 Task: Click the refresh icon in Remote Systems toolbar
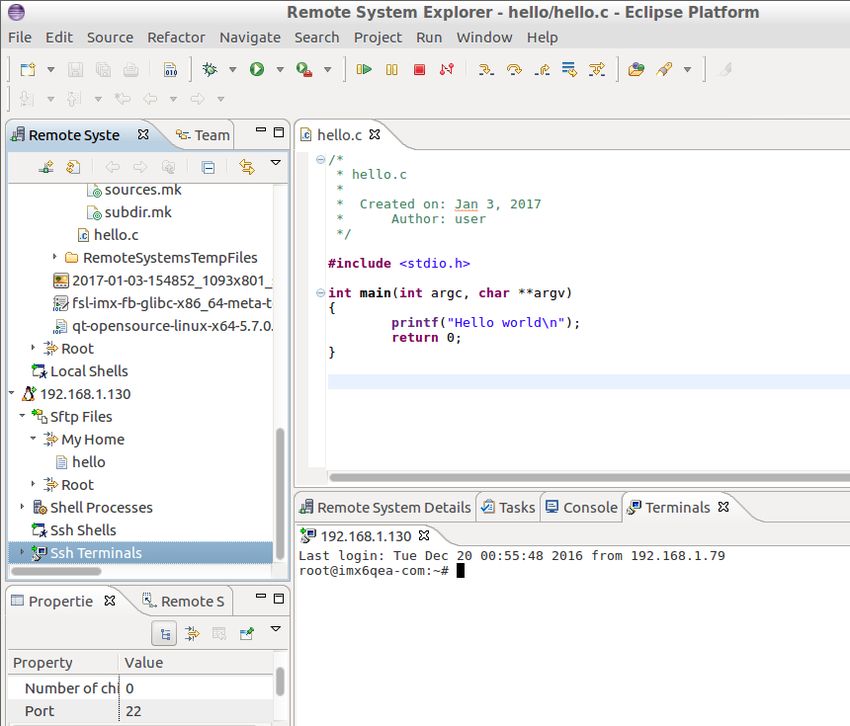point(73,167)
